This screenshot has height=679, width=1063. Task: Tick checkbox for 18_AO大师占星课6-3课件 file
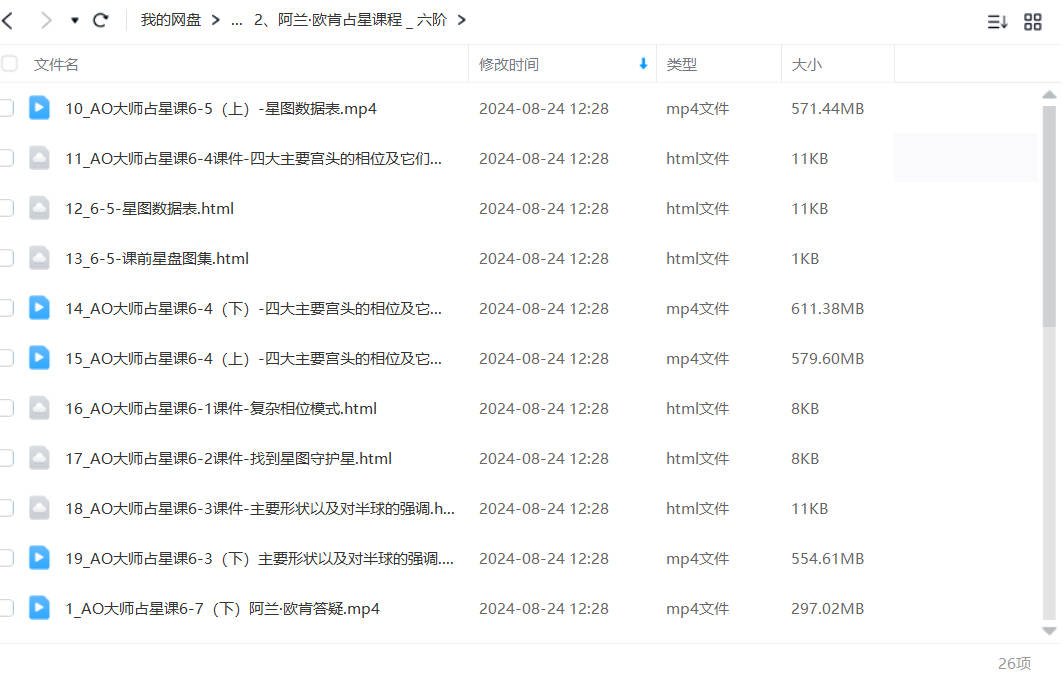pos(7,508)
